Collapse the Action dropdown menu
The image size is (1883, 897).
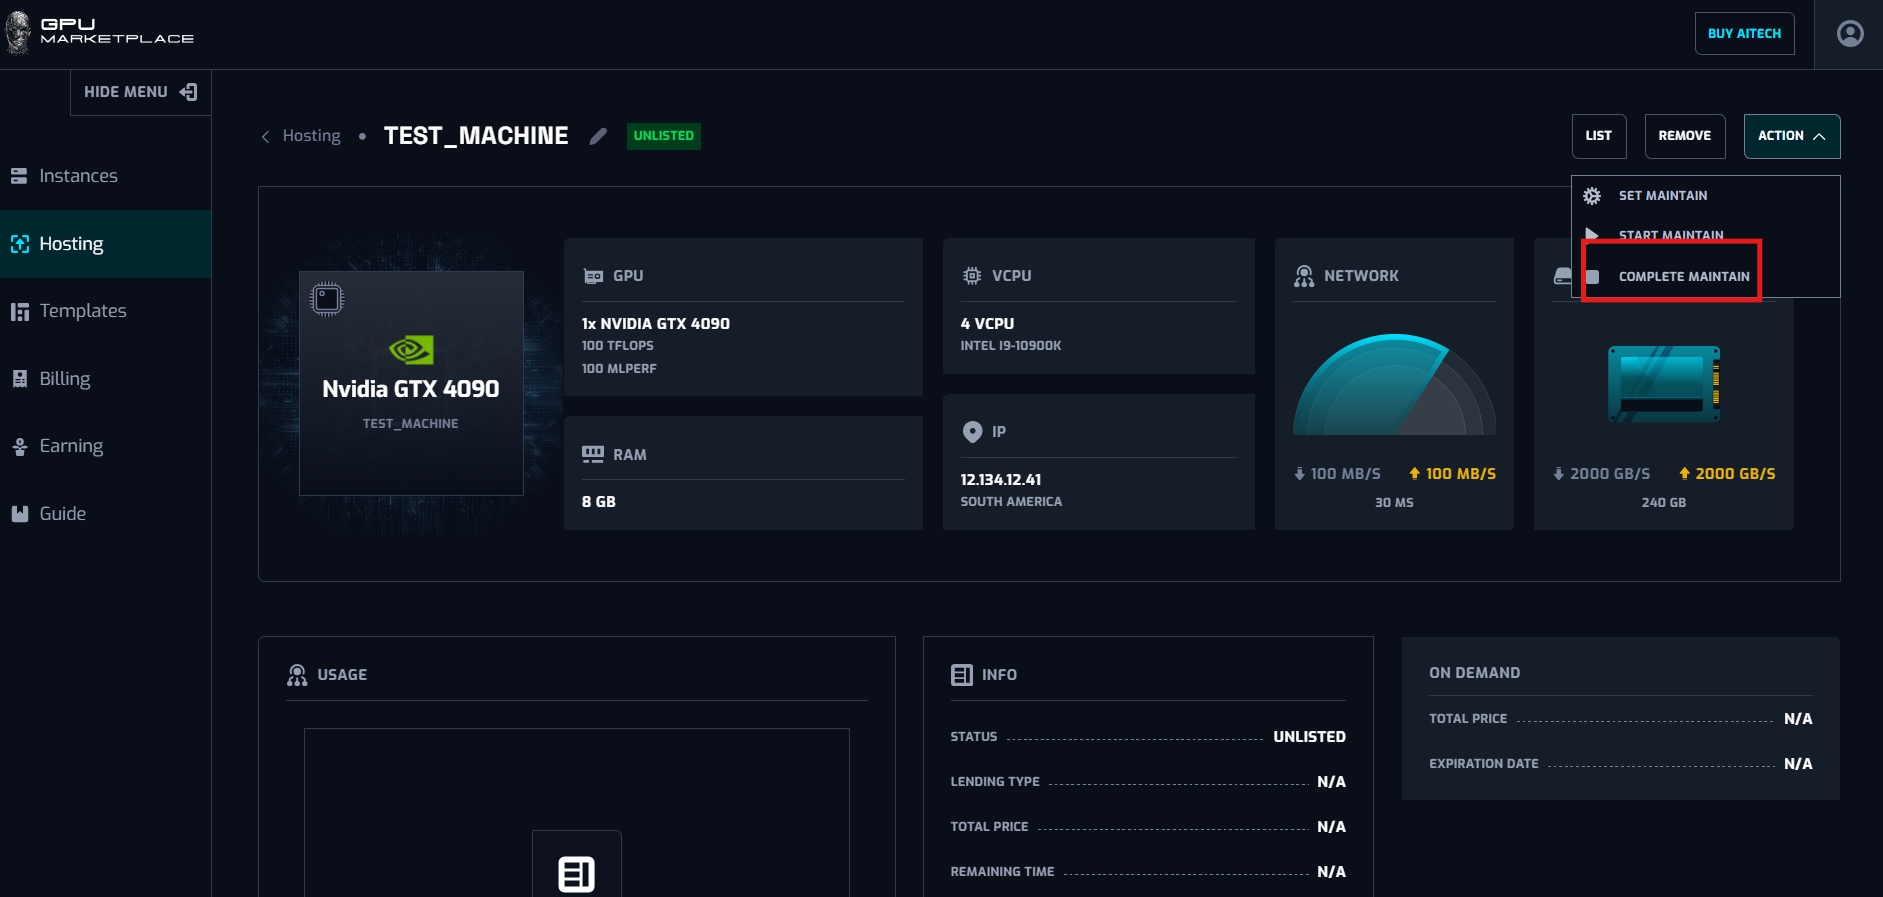pyautogui.click(x=1791, y=136)
